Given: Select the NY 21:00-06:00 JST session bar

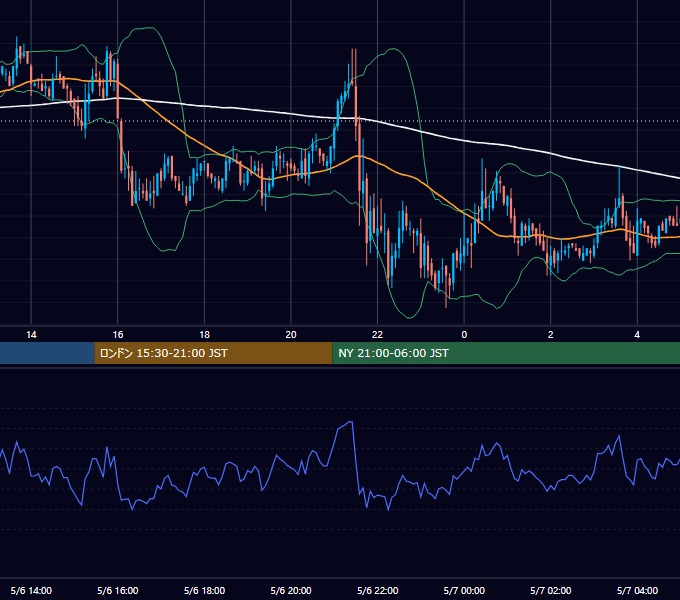Looking at the screenshot, I should point(506,353).
